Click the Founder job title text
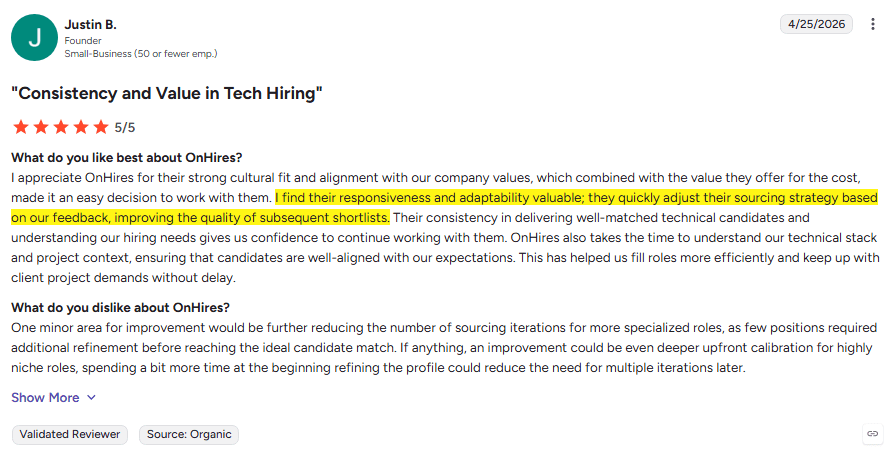 click(83, 41)
